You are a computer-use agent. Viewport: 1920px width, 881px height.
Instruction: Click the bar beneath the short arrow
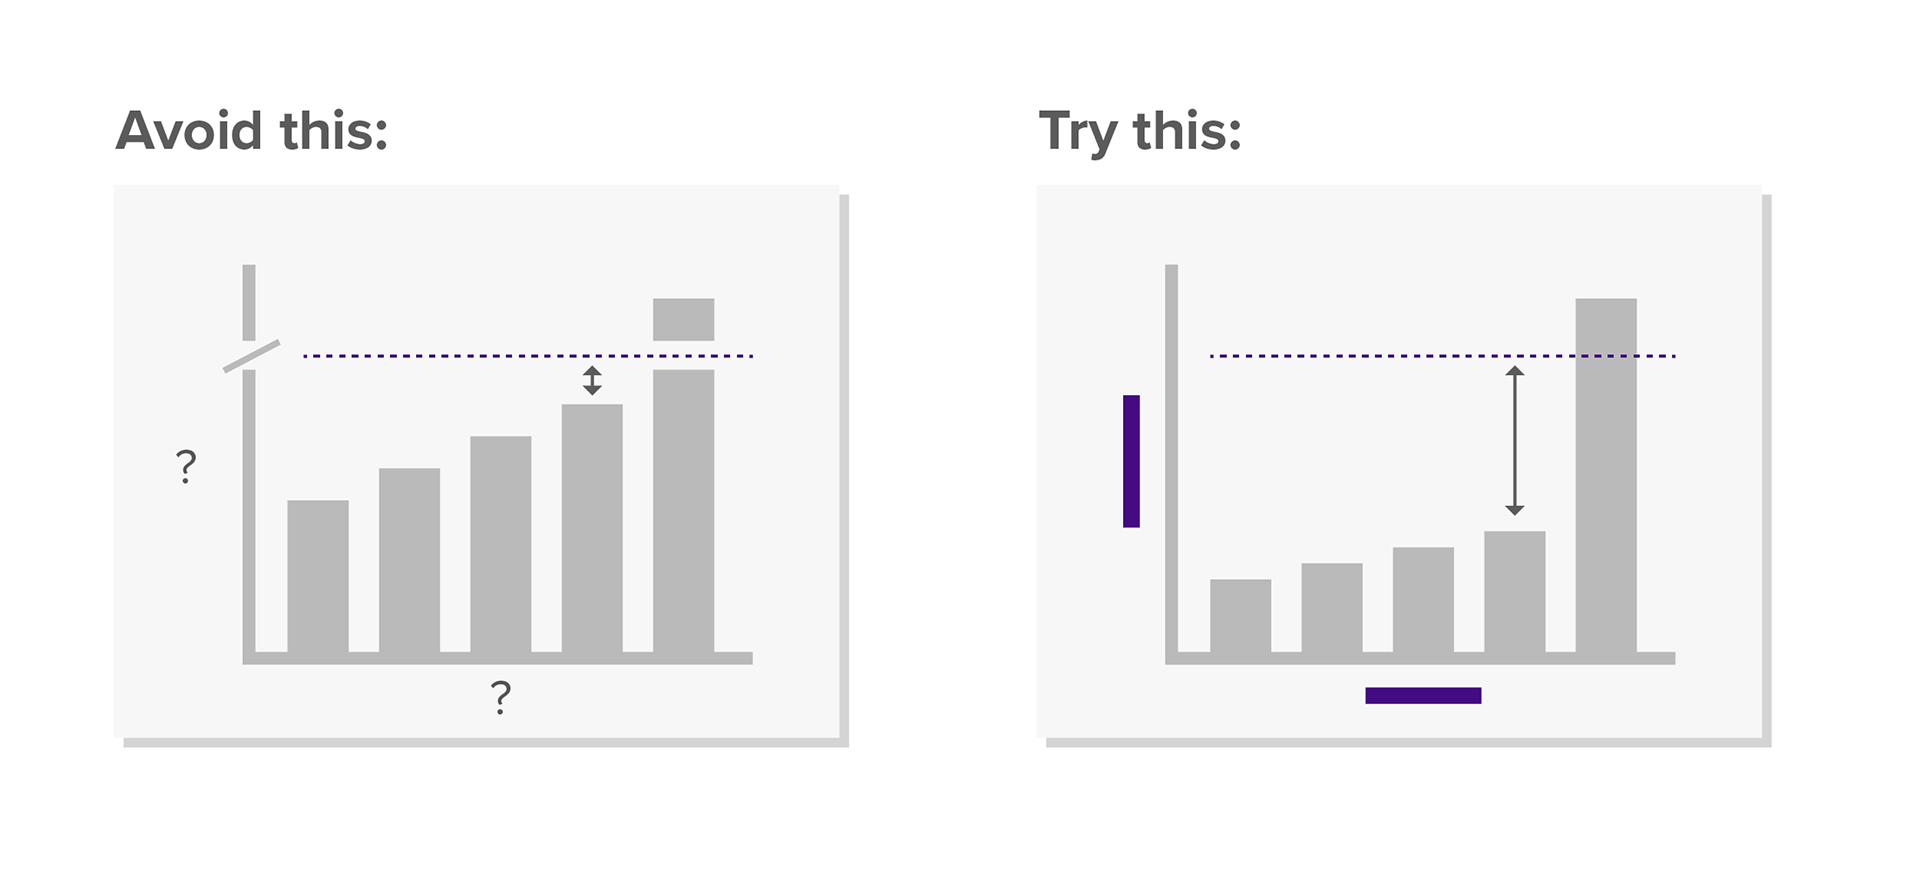point(592,528)
